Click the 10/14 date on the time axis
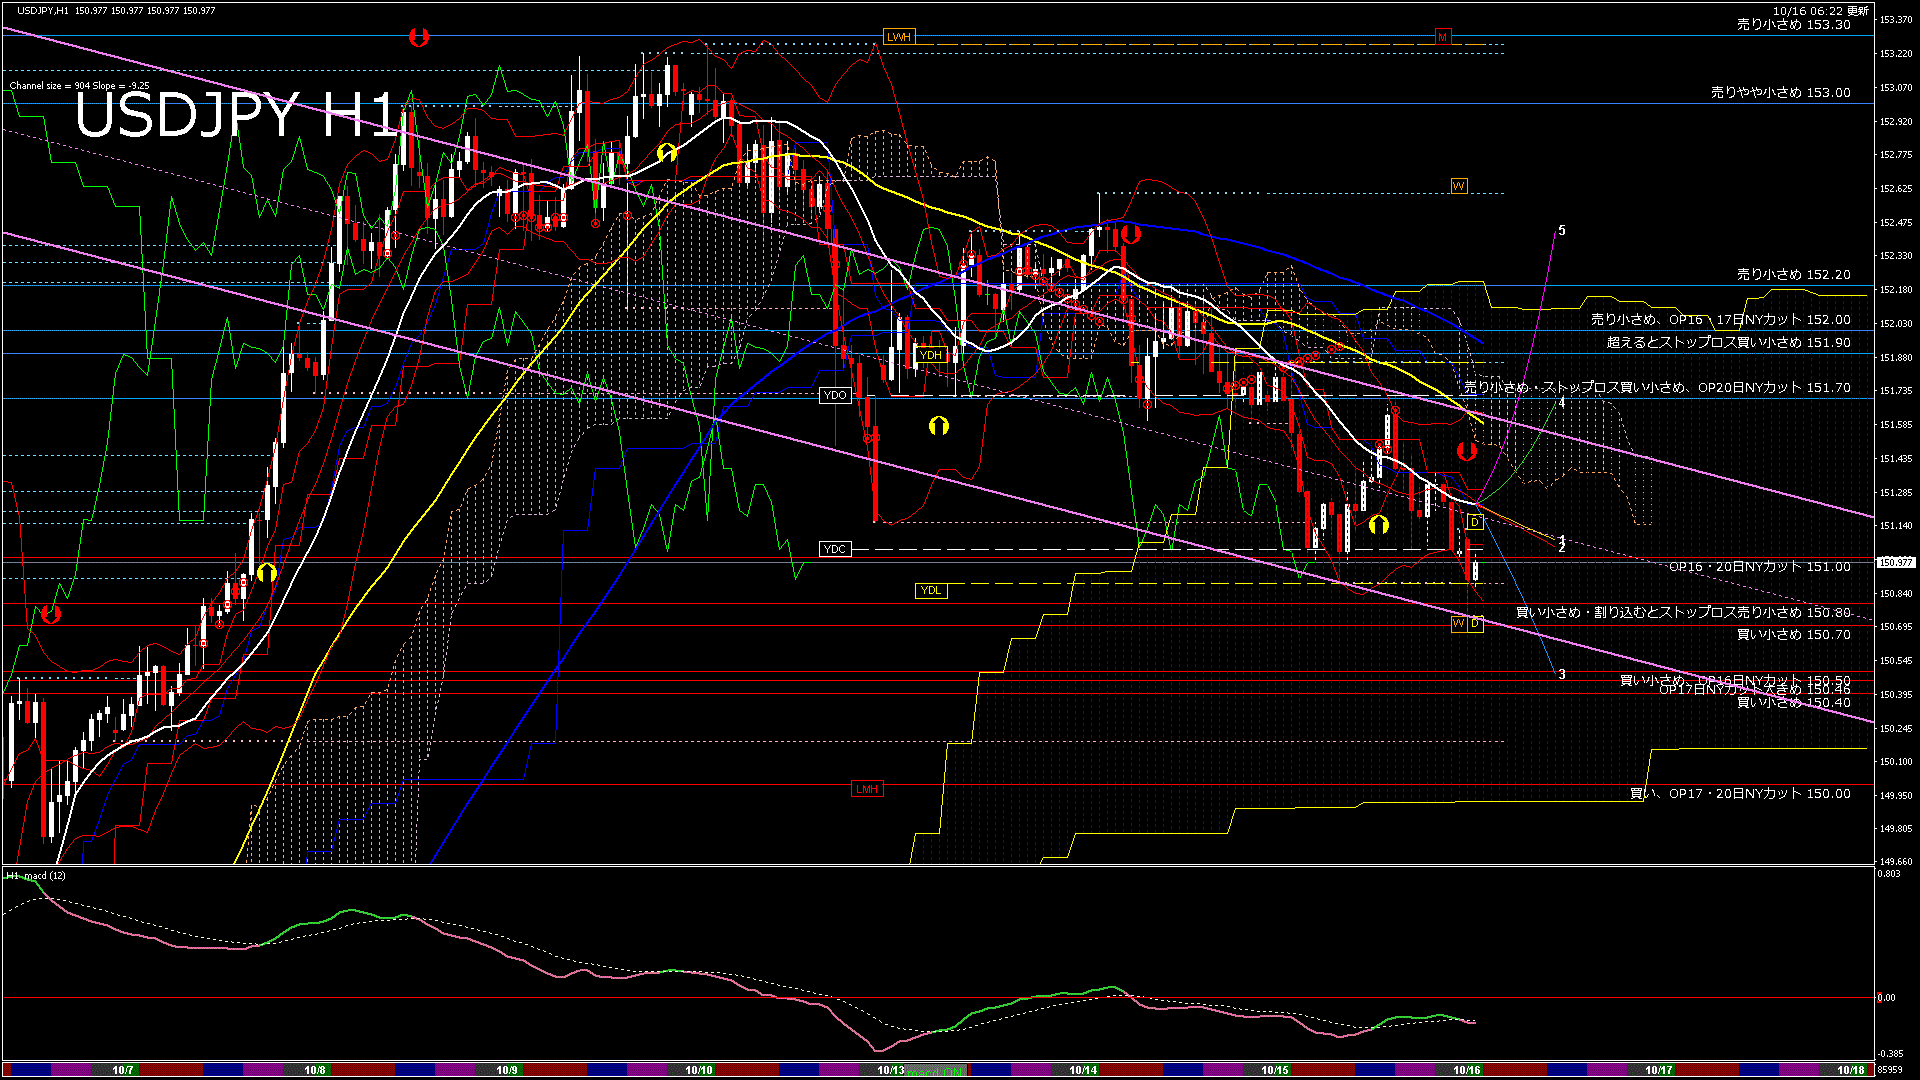This screenshot has height=1080, width=1920. click(x=1083, y=1070)
